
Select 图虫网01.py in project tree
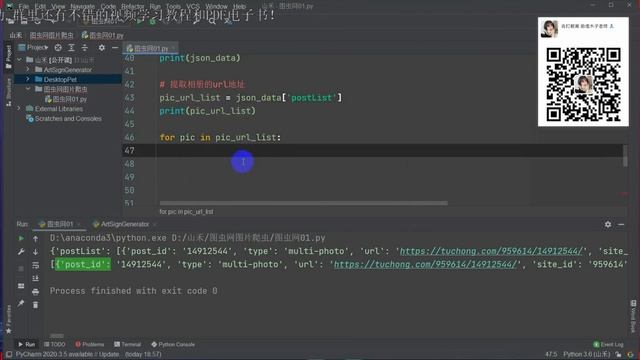click(70, 99)
